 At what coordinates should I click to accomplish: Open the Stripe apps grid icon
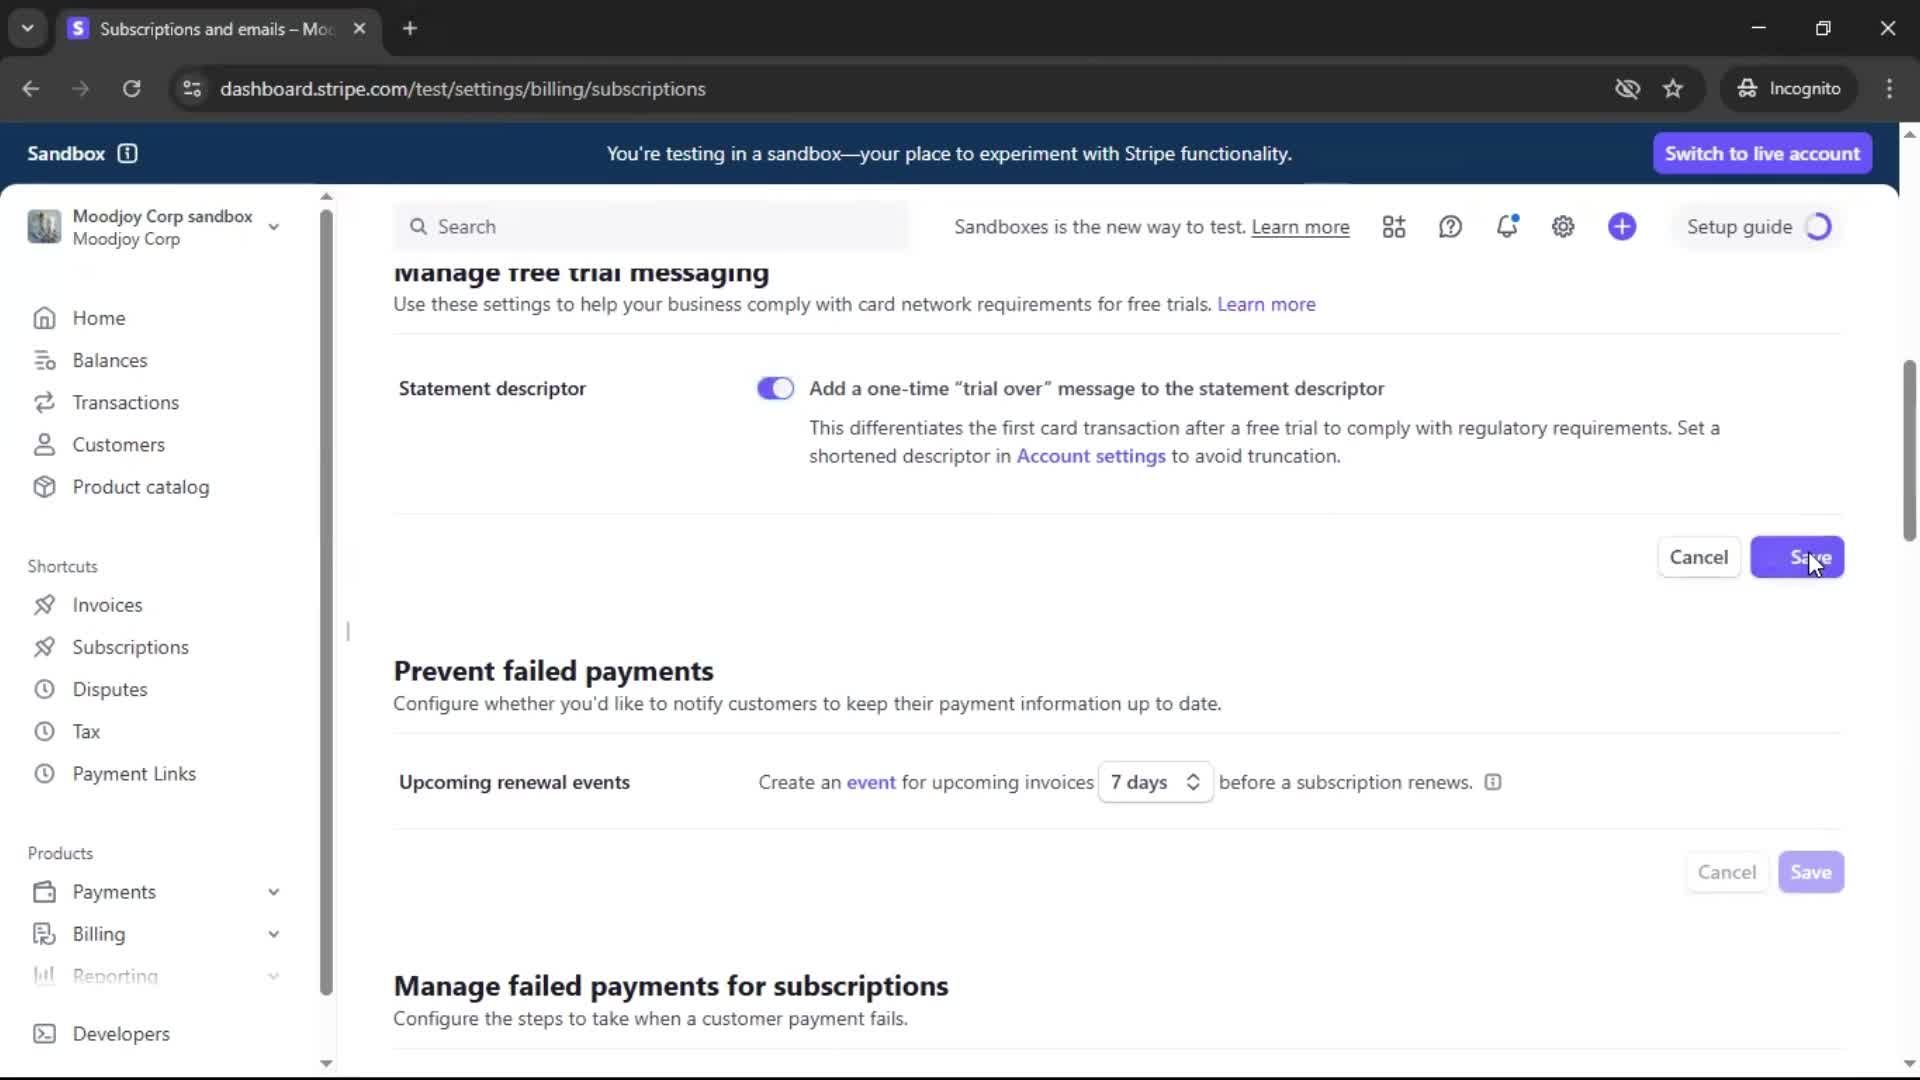(1393, 227)
